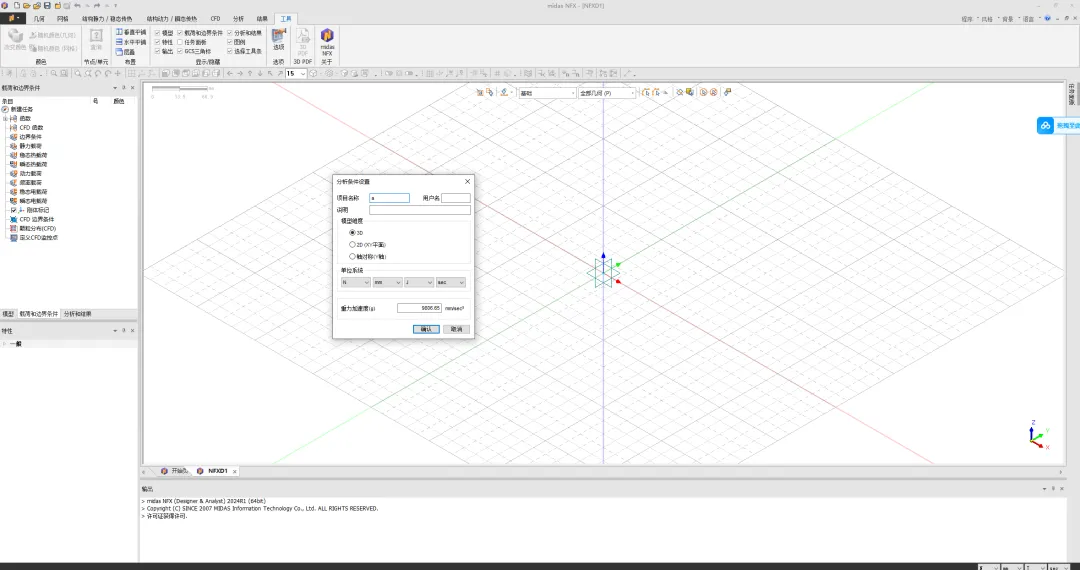
Task: Open the application menu button left of 几何 tab
Action: pos(12,19)
